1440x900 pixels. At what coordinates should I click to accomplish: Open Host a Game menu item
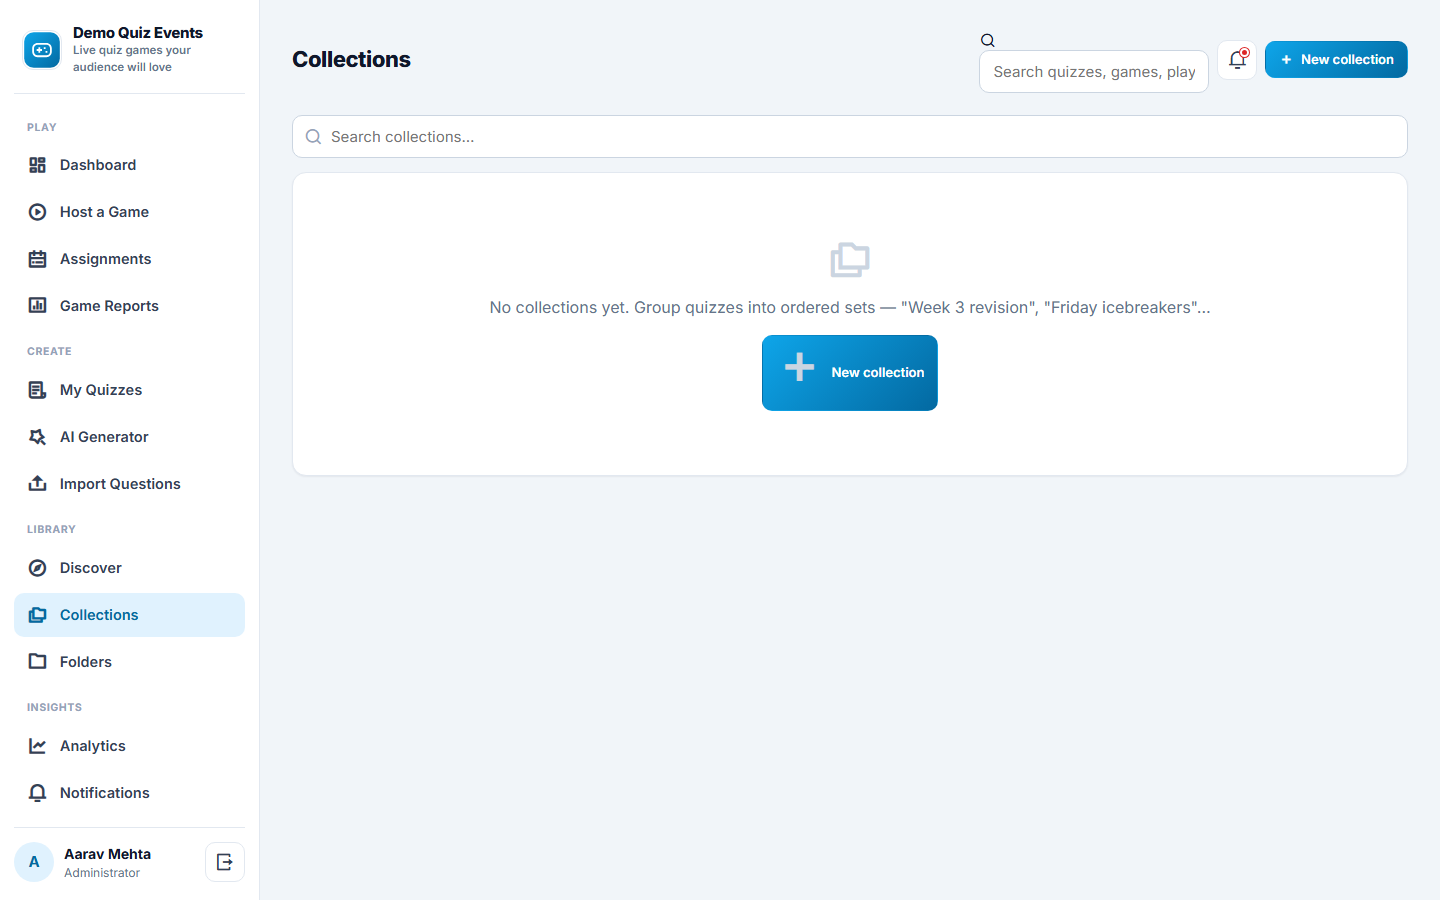coord(129,212)
